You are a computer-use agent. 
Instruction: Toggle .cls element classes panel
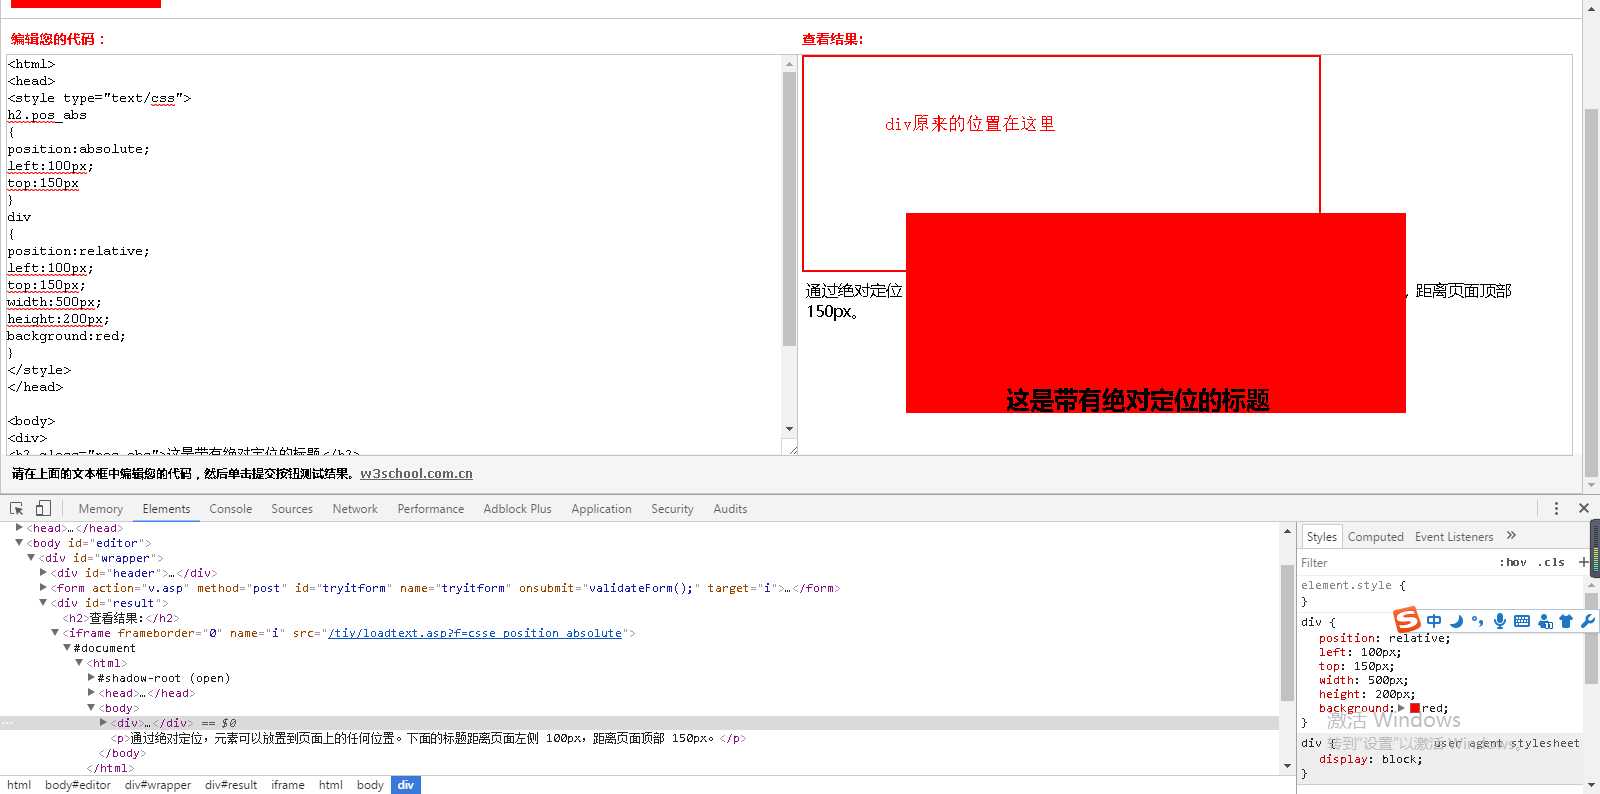(1551, 562)
